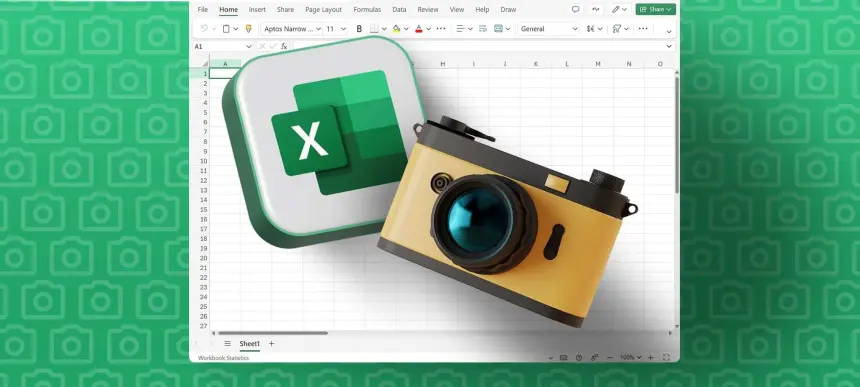Click the full screen view icon
This screenshot has width=860, height=387.
point(666,357)
